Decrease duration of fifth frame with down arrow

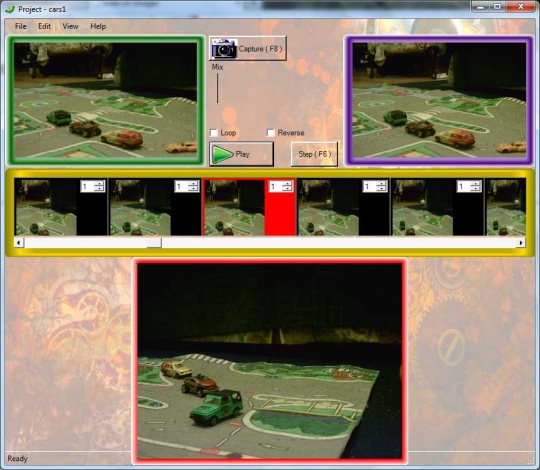(476, 189)
